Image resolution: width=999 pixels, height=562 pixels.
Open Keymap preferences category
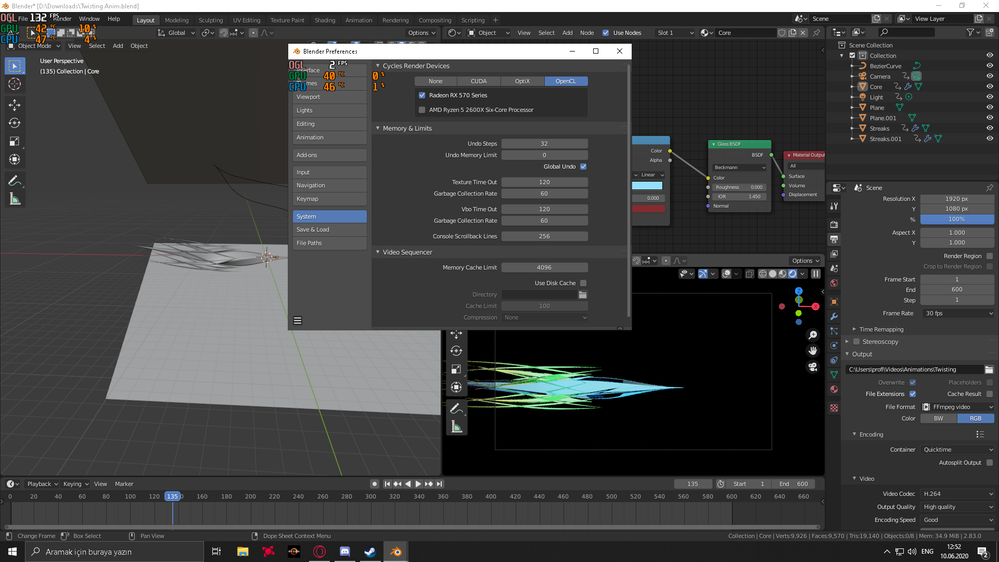point(329,199)
